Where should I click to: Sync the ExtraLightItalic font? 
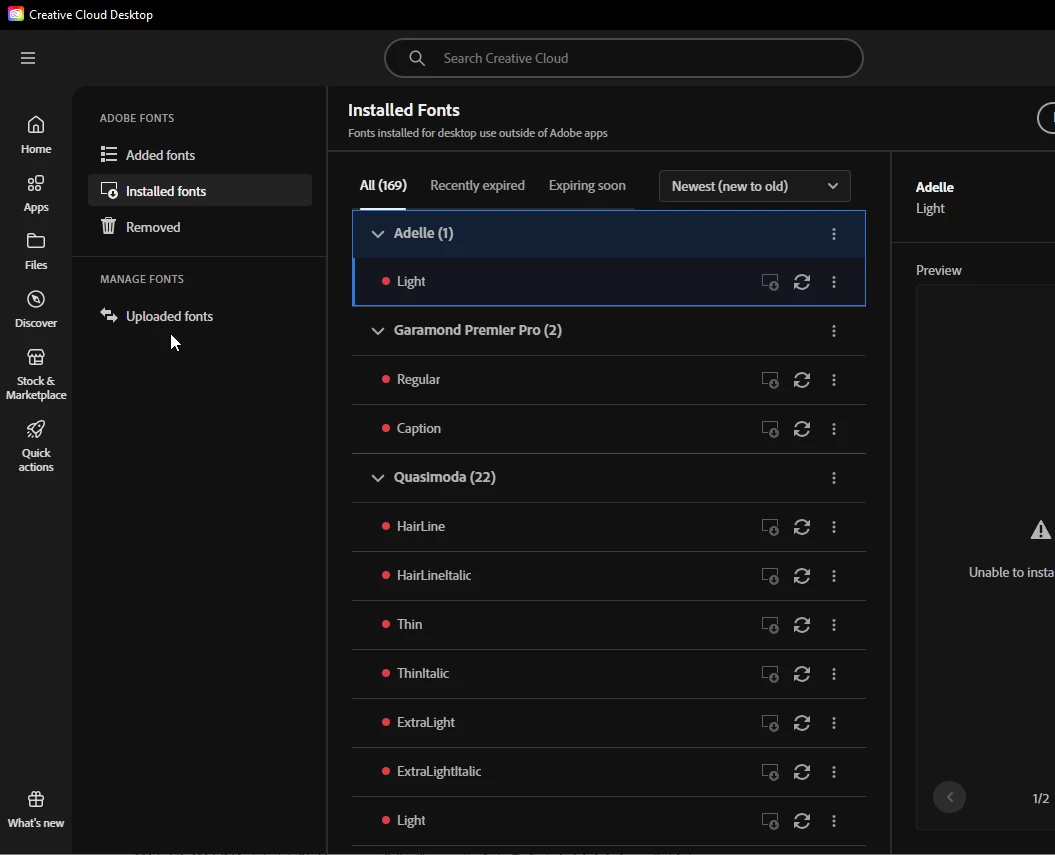801,772
